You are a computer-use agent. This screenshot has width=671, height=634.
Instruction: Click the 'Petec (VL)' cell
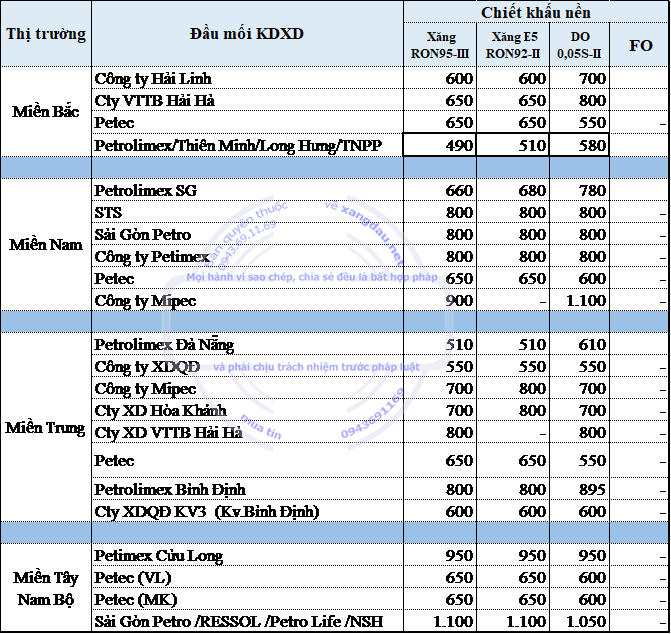point(247,577)
